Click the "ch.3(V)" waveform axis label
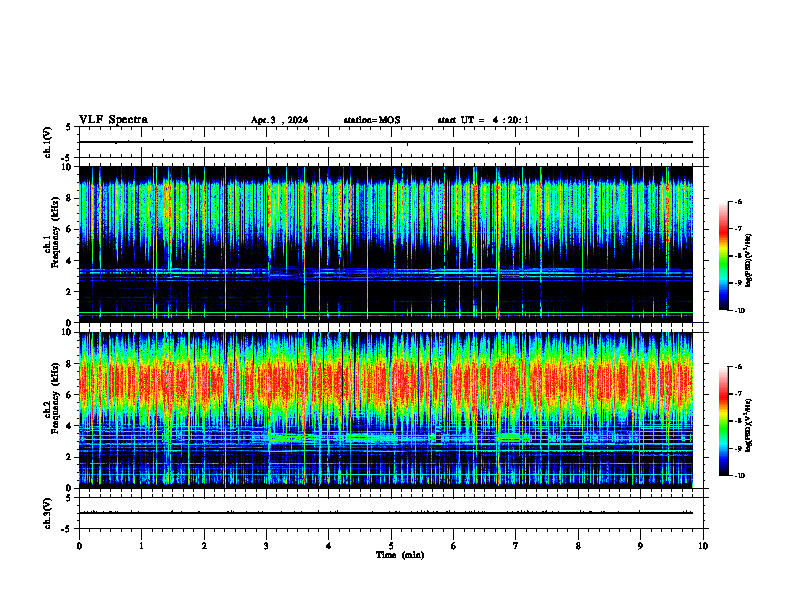 [48, 513]
